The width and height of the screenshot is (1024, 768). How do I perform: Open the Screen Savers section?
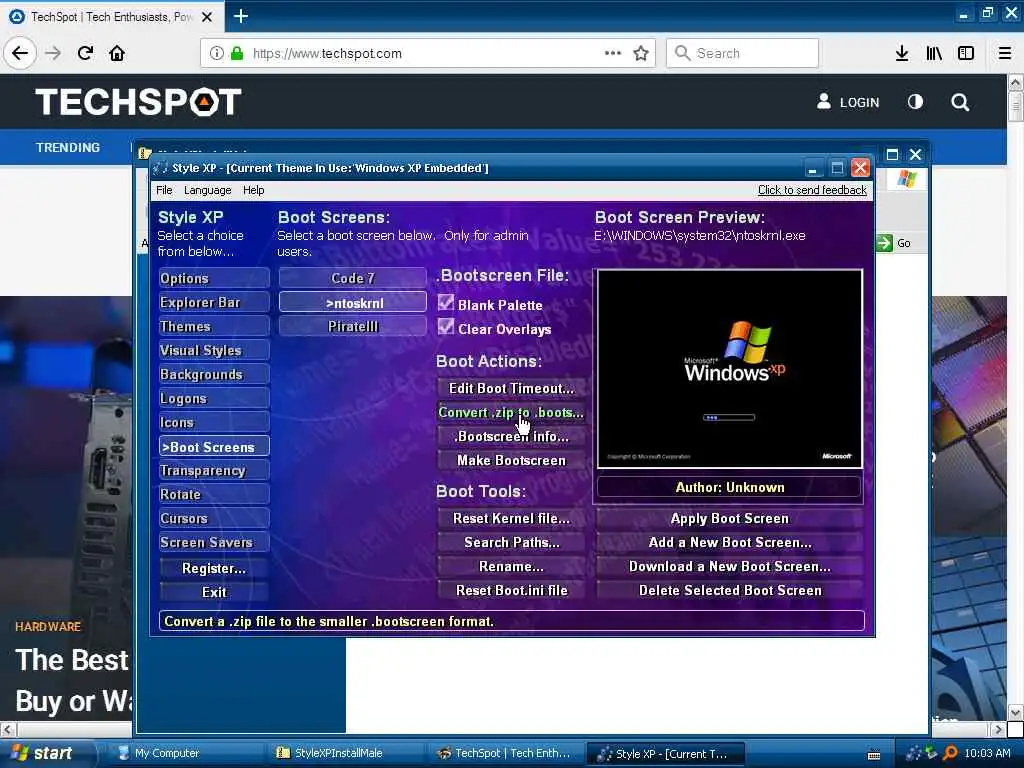[214, 542]
